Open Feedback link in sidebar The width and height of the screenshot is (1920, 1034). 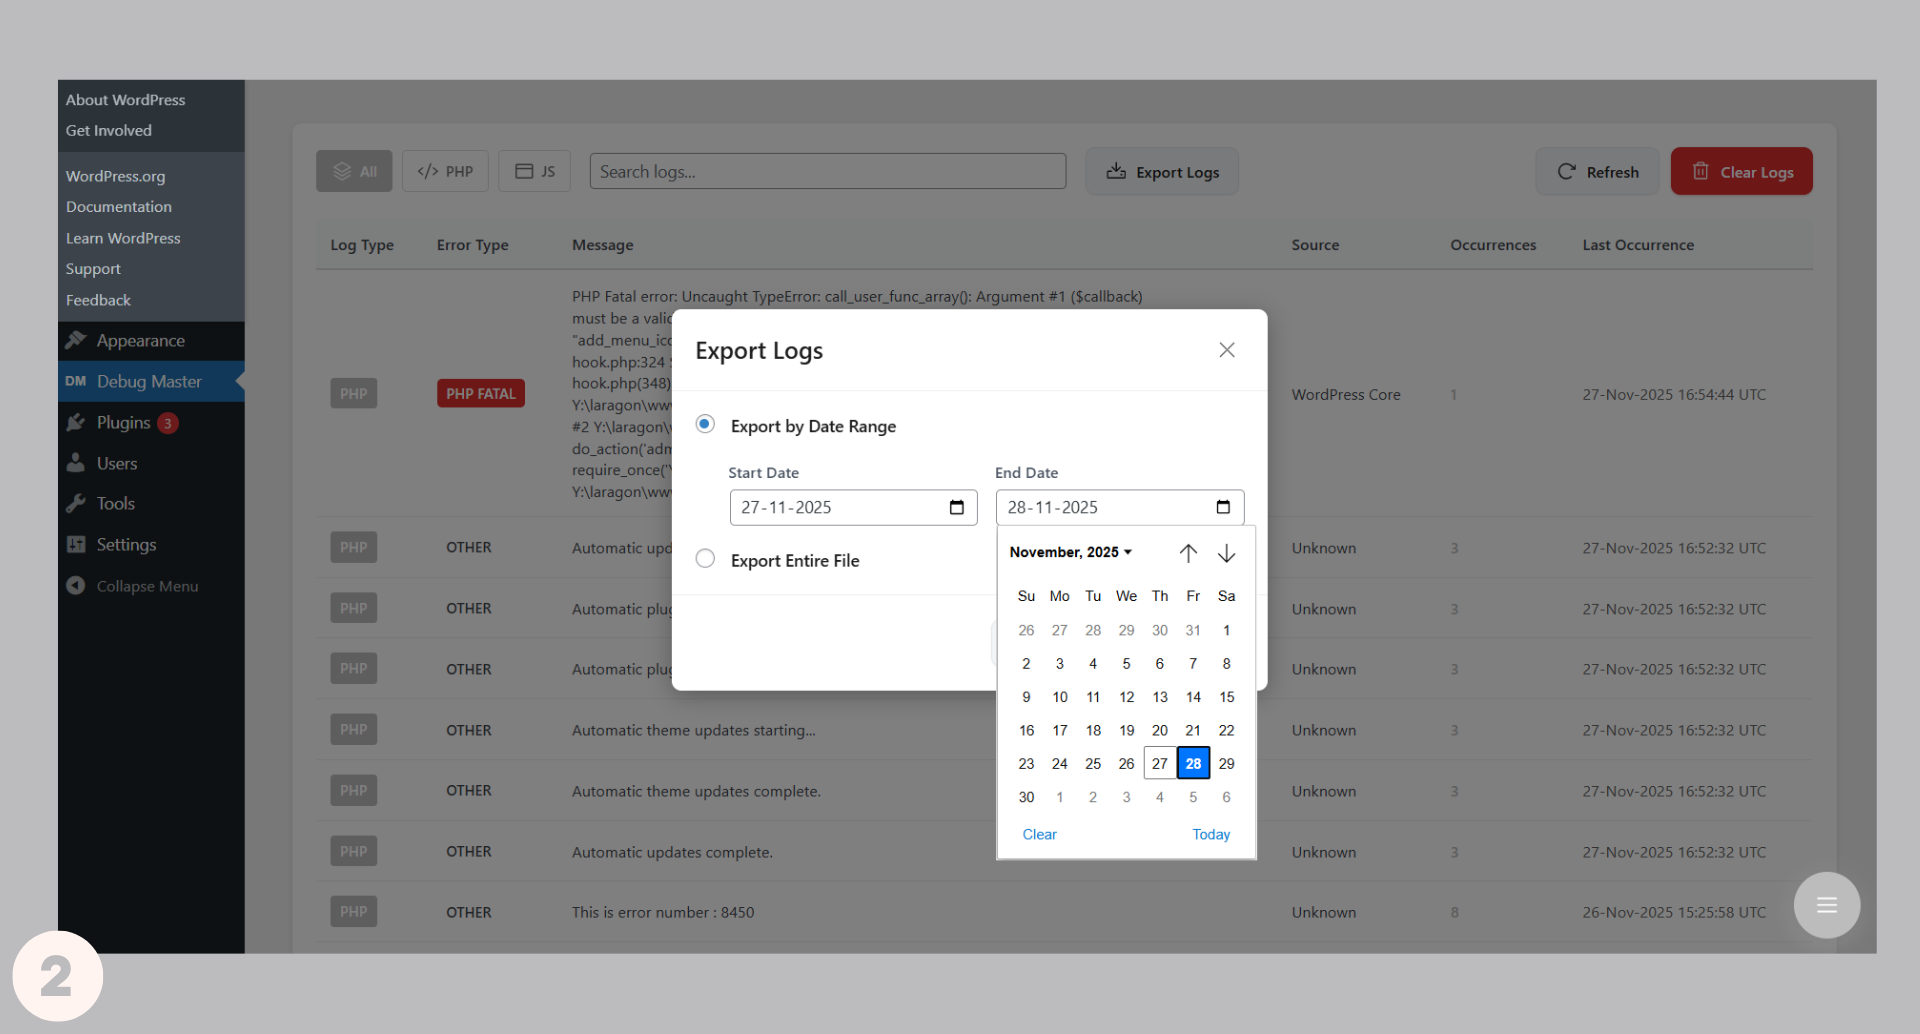98,300
